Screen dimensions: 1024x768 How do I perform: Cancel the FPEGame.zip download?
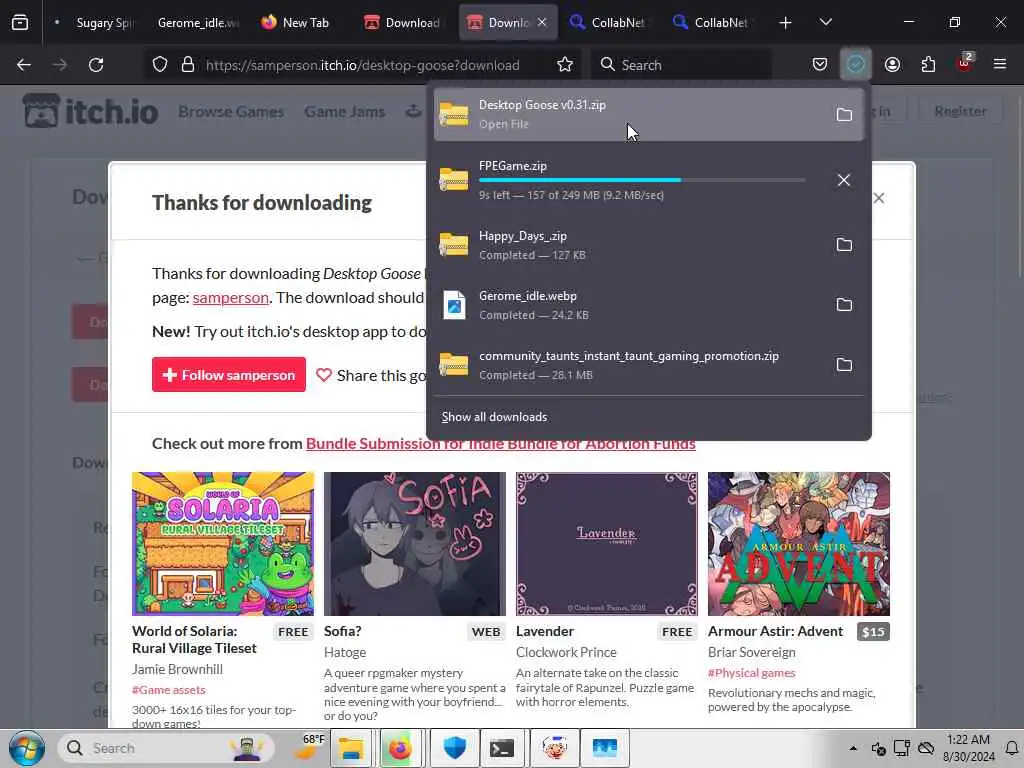click(x=844, y=180)
